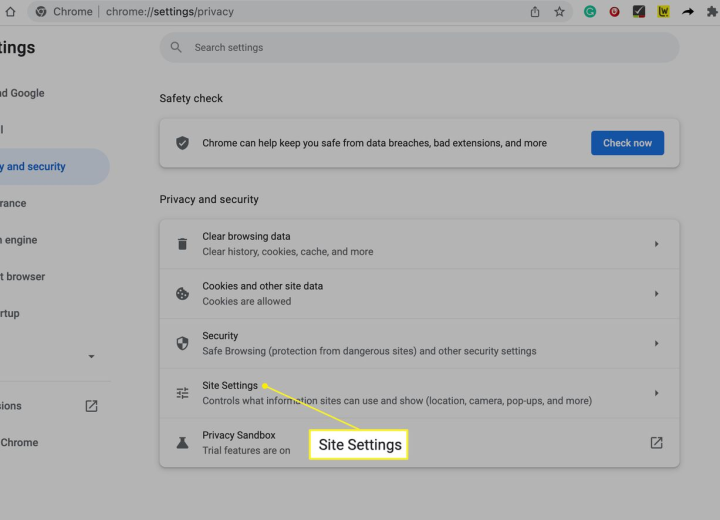The height and width of the screenshot is (520, 720).
Task: Select You and Google in sidebar
Action: tap(22, 93)
